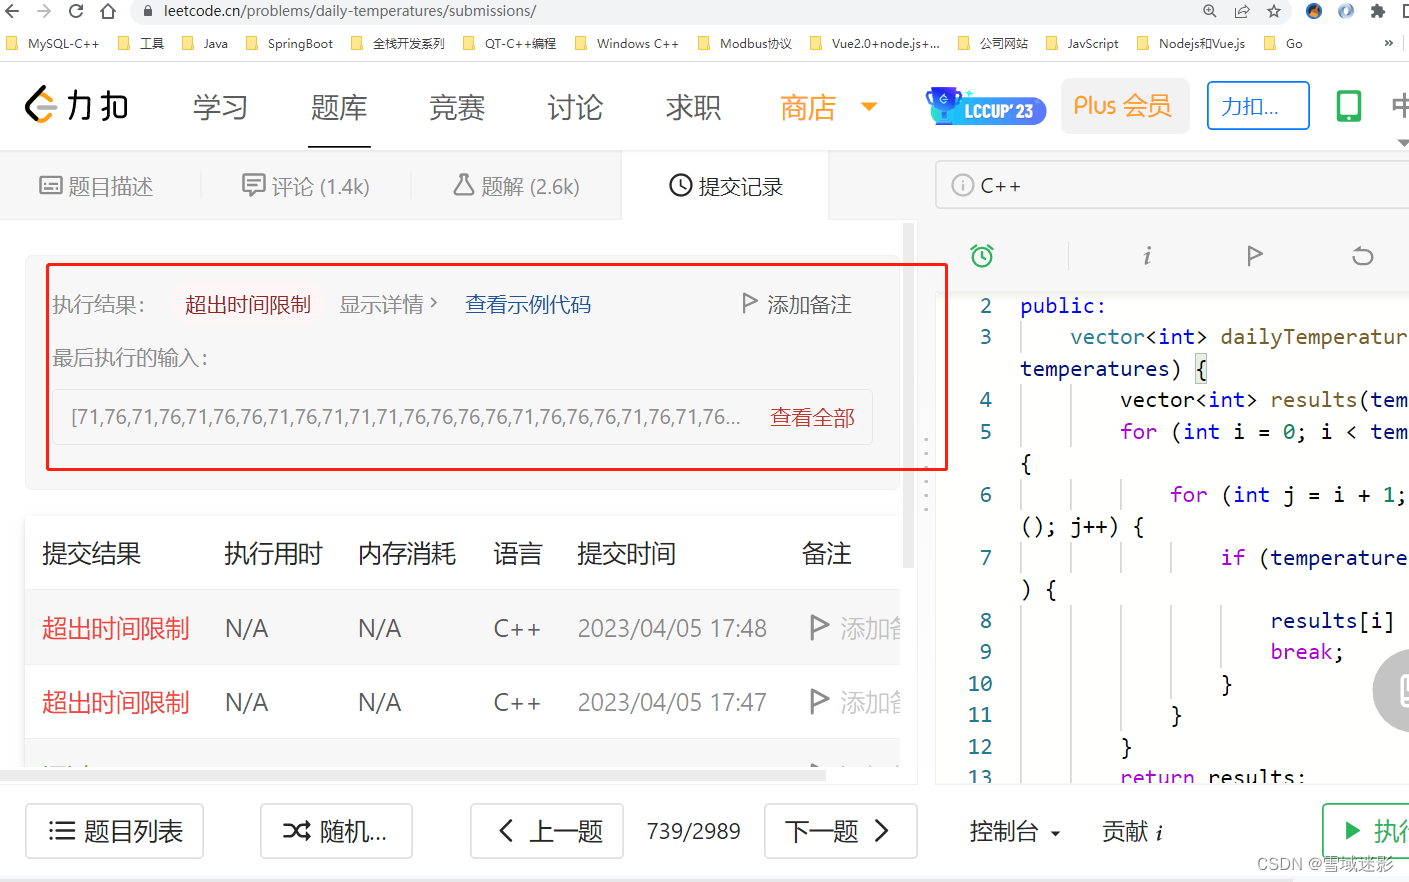
Task: Switch to the 提交记录 tab
Action: click(726, 186)
